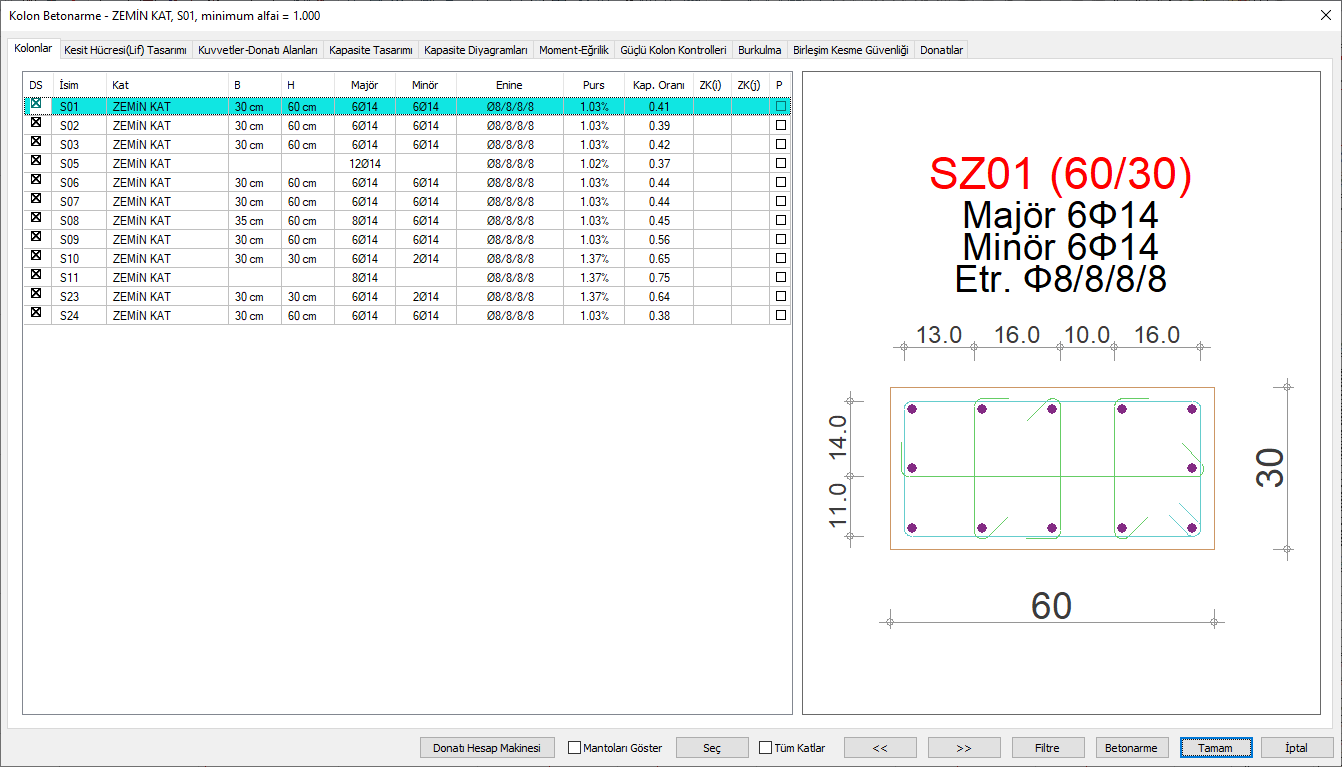Go to previous column with << button

point(880,748)
